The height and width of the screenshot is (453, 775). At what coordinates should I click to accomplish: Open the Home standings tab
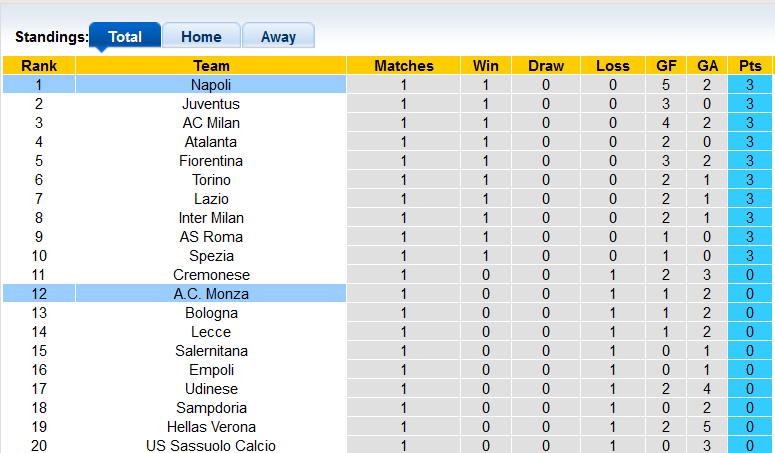coord(201,37)
